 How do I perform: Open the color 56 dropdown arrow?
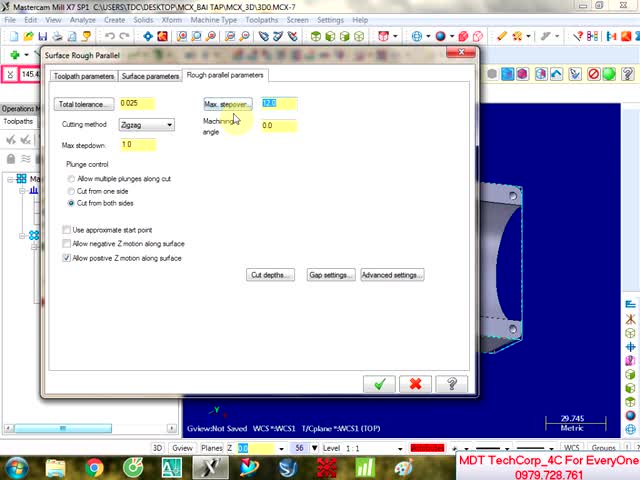(x=315, y=448)
